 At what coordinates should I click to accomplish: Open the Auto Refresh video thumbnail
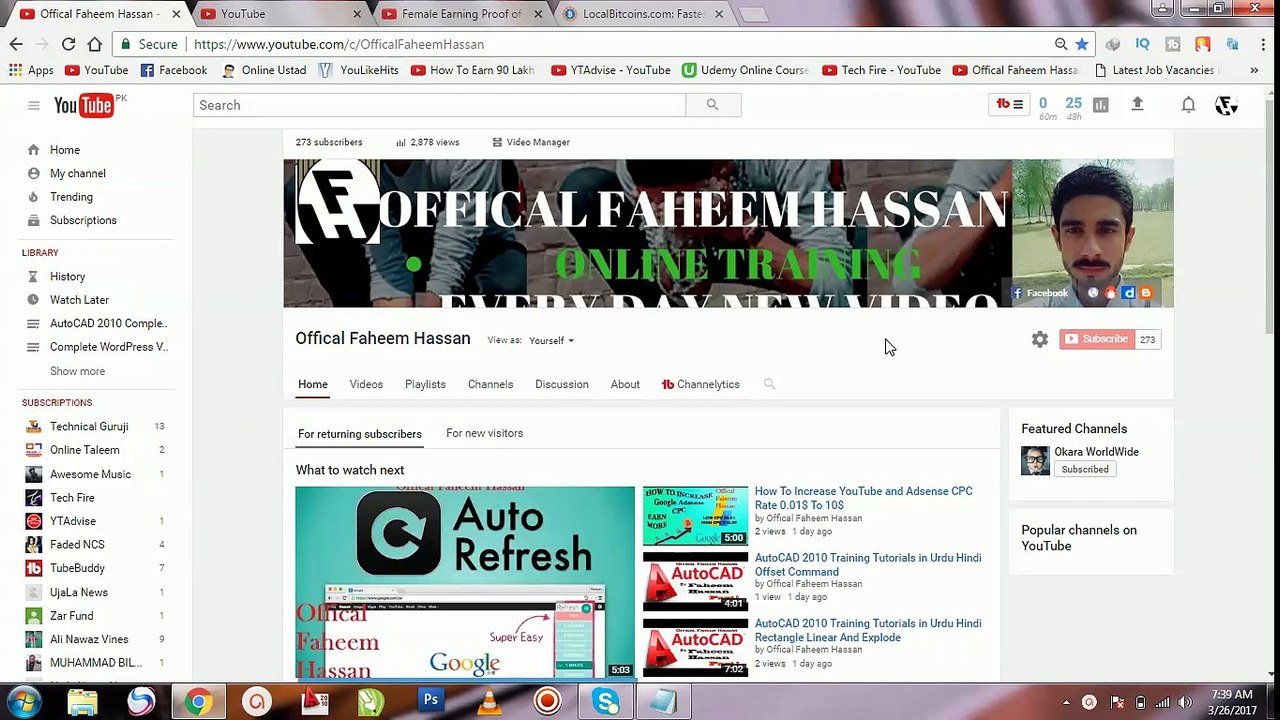click(465, 582)
